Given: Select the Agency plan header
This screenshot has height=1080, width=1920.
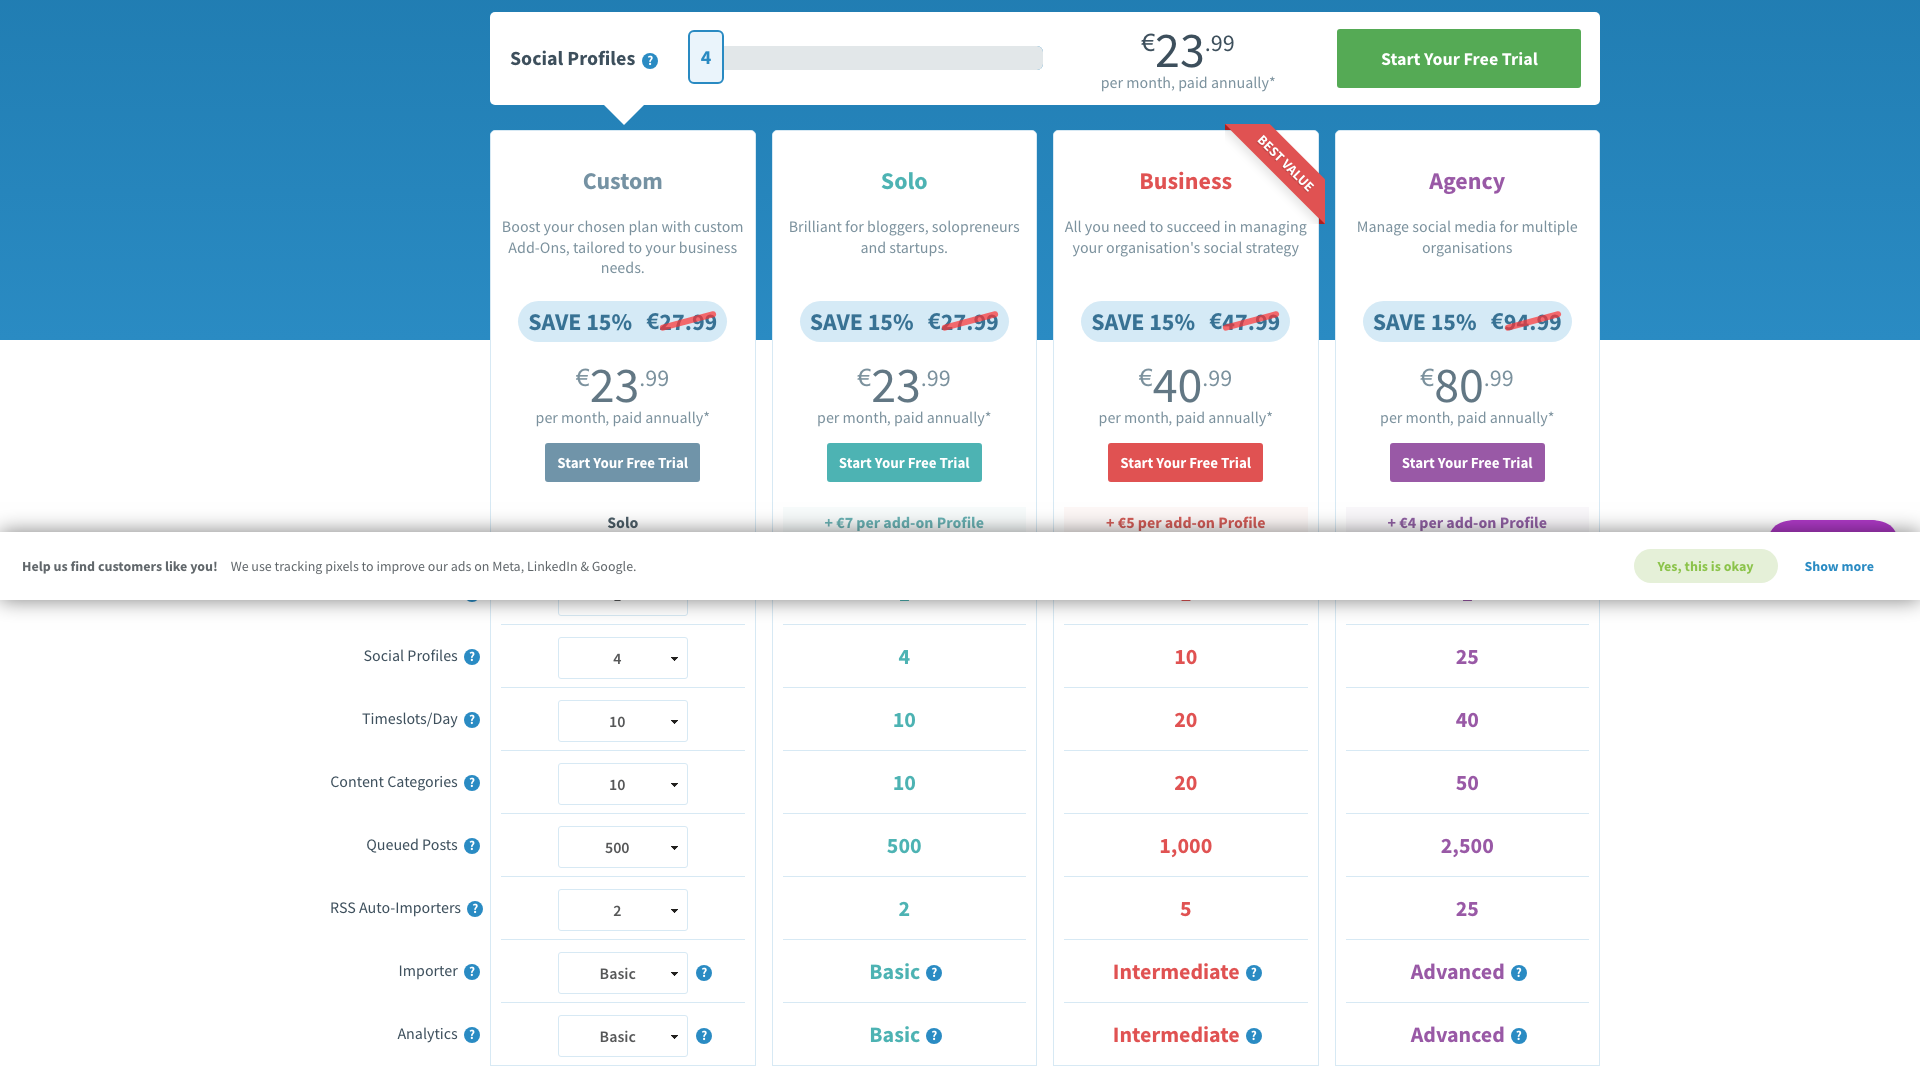Looking at the screenshot, I should coord(1466,181).
